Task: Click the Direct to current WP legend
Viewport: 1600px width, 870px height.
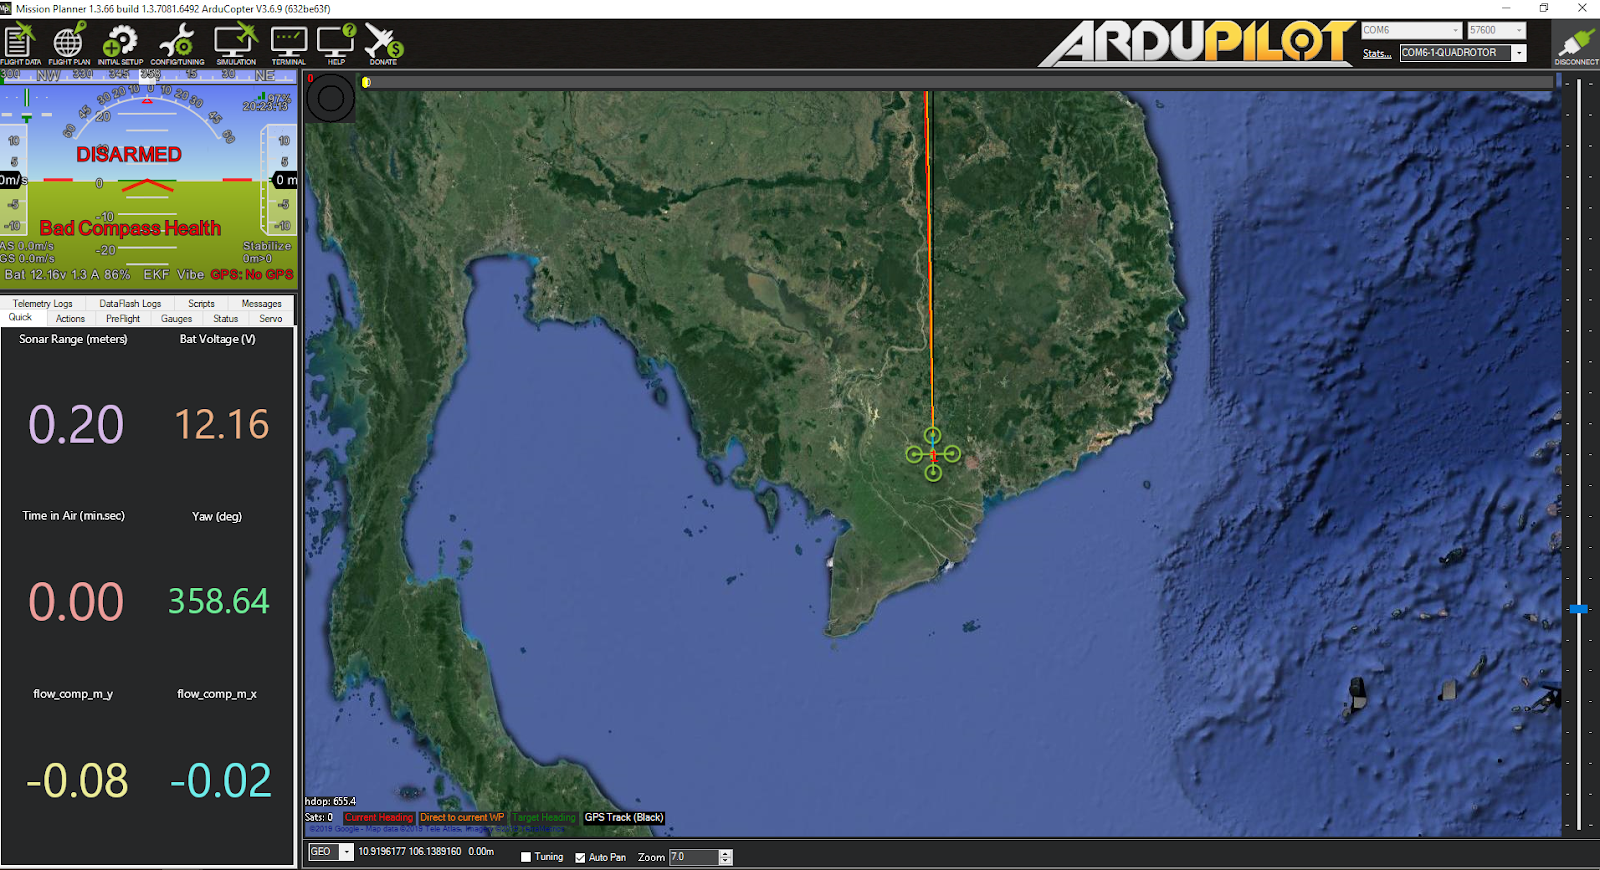Action: [462, 818]
